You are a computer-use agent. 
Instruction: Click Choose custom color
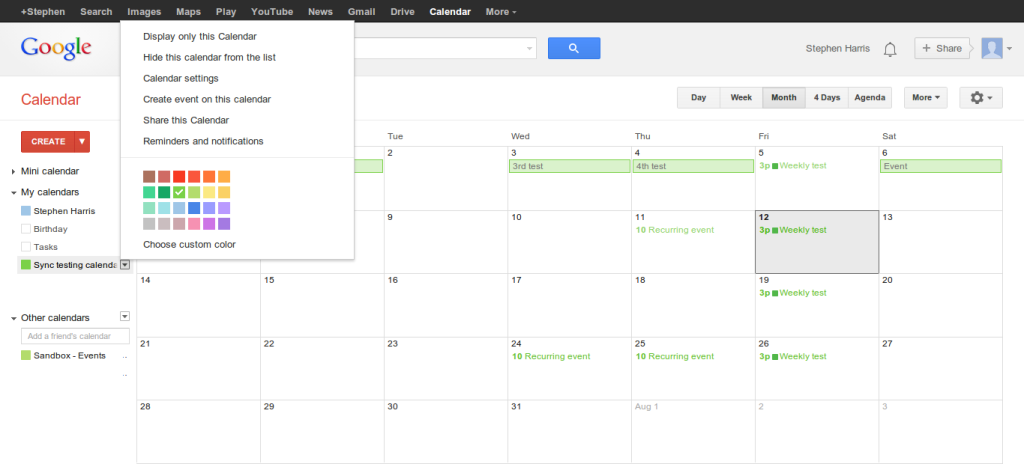189,244
